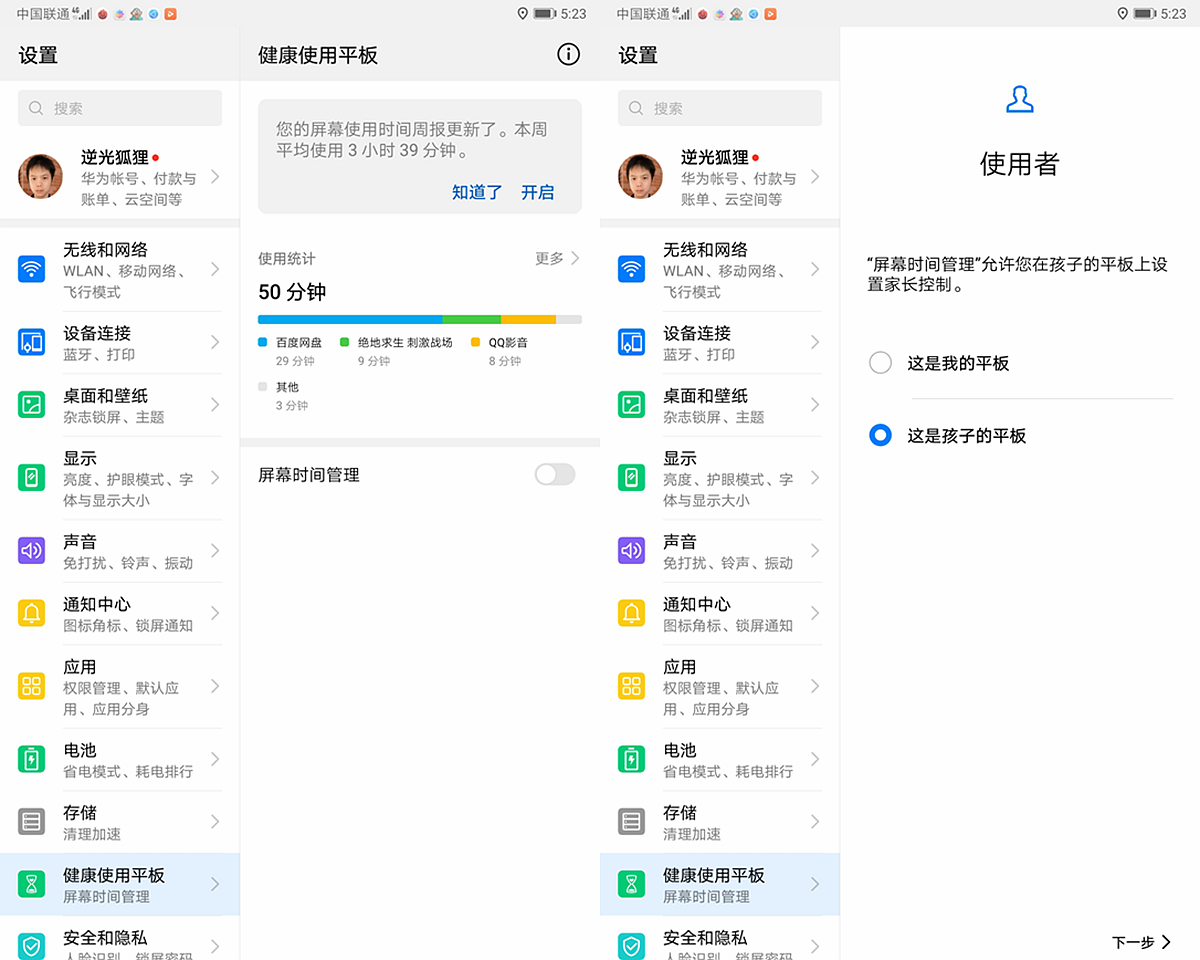Tap profile avatar photo in right screen

pyautogui.click(x=641, y=177)
